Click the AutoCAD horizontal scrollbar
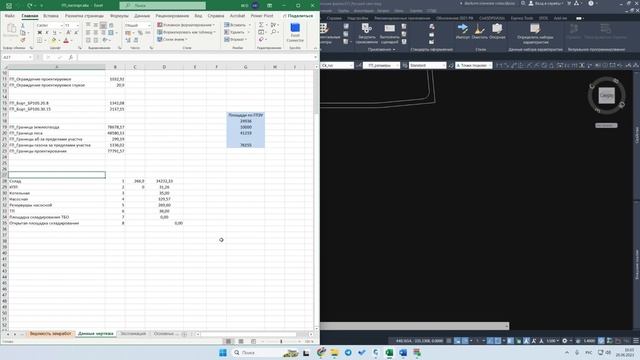640x360 pixels. [x=415, y=326]
